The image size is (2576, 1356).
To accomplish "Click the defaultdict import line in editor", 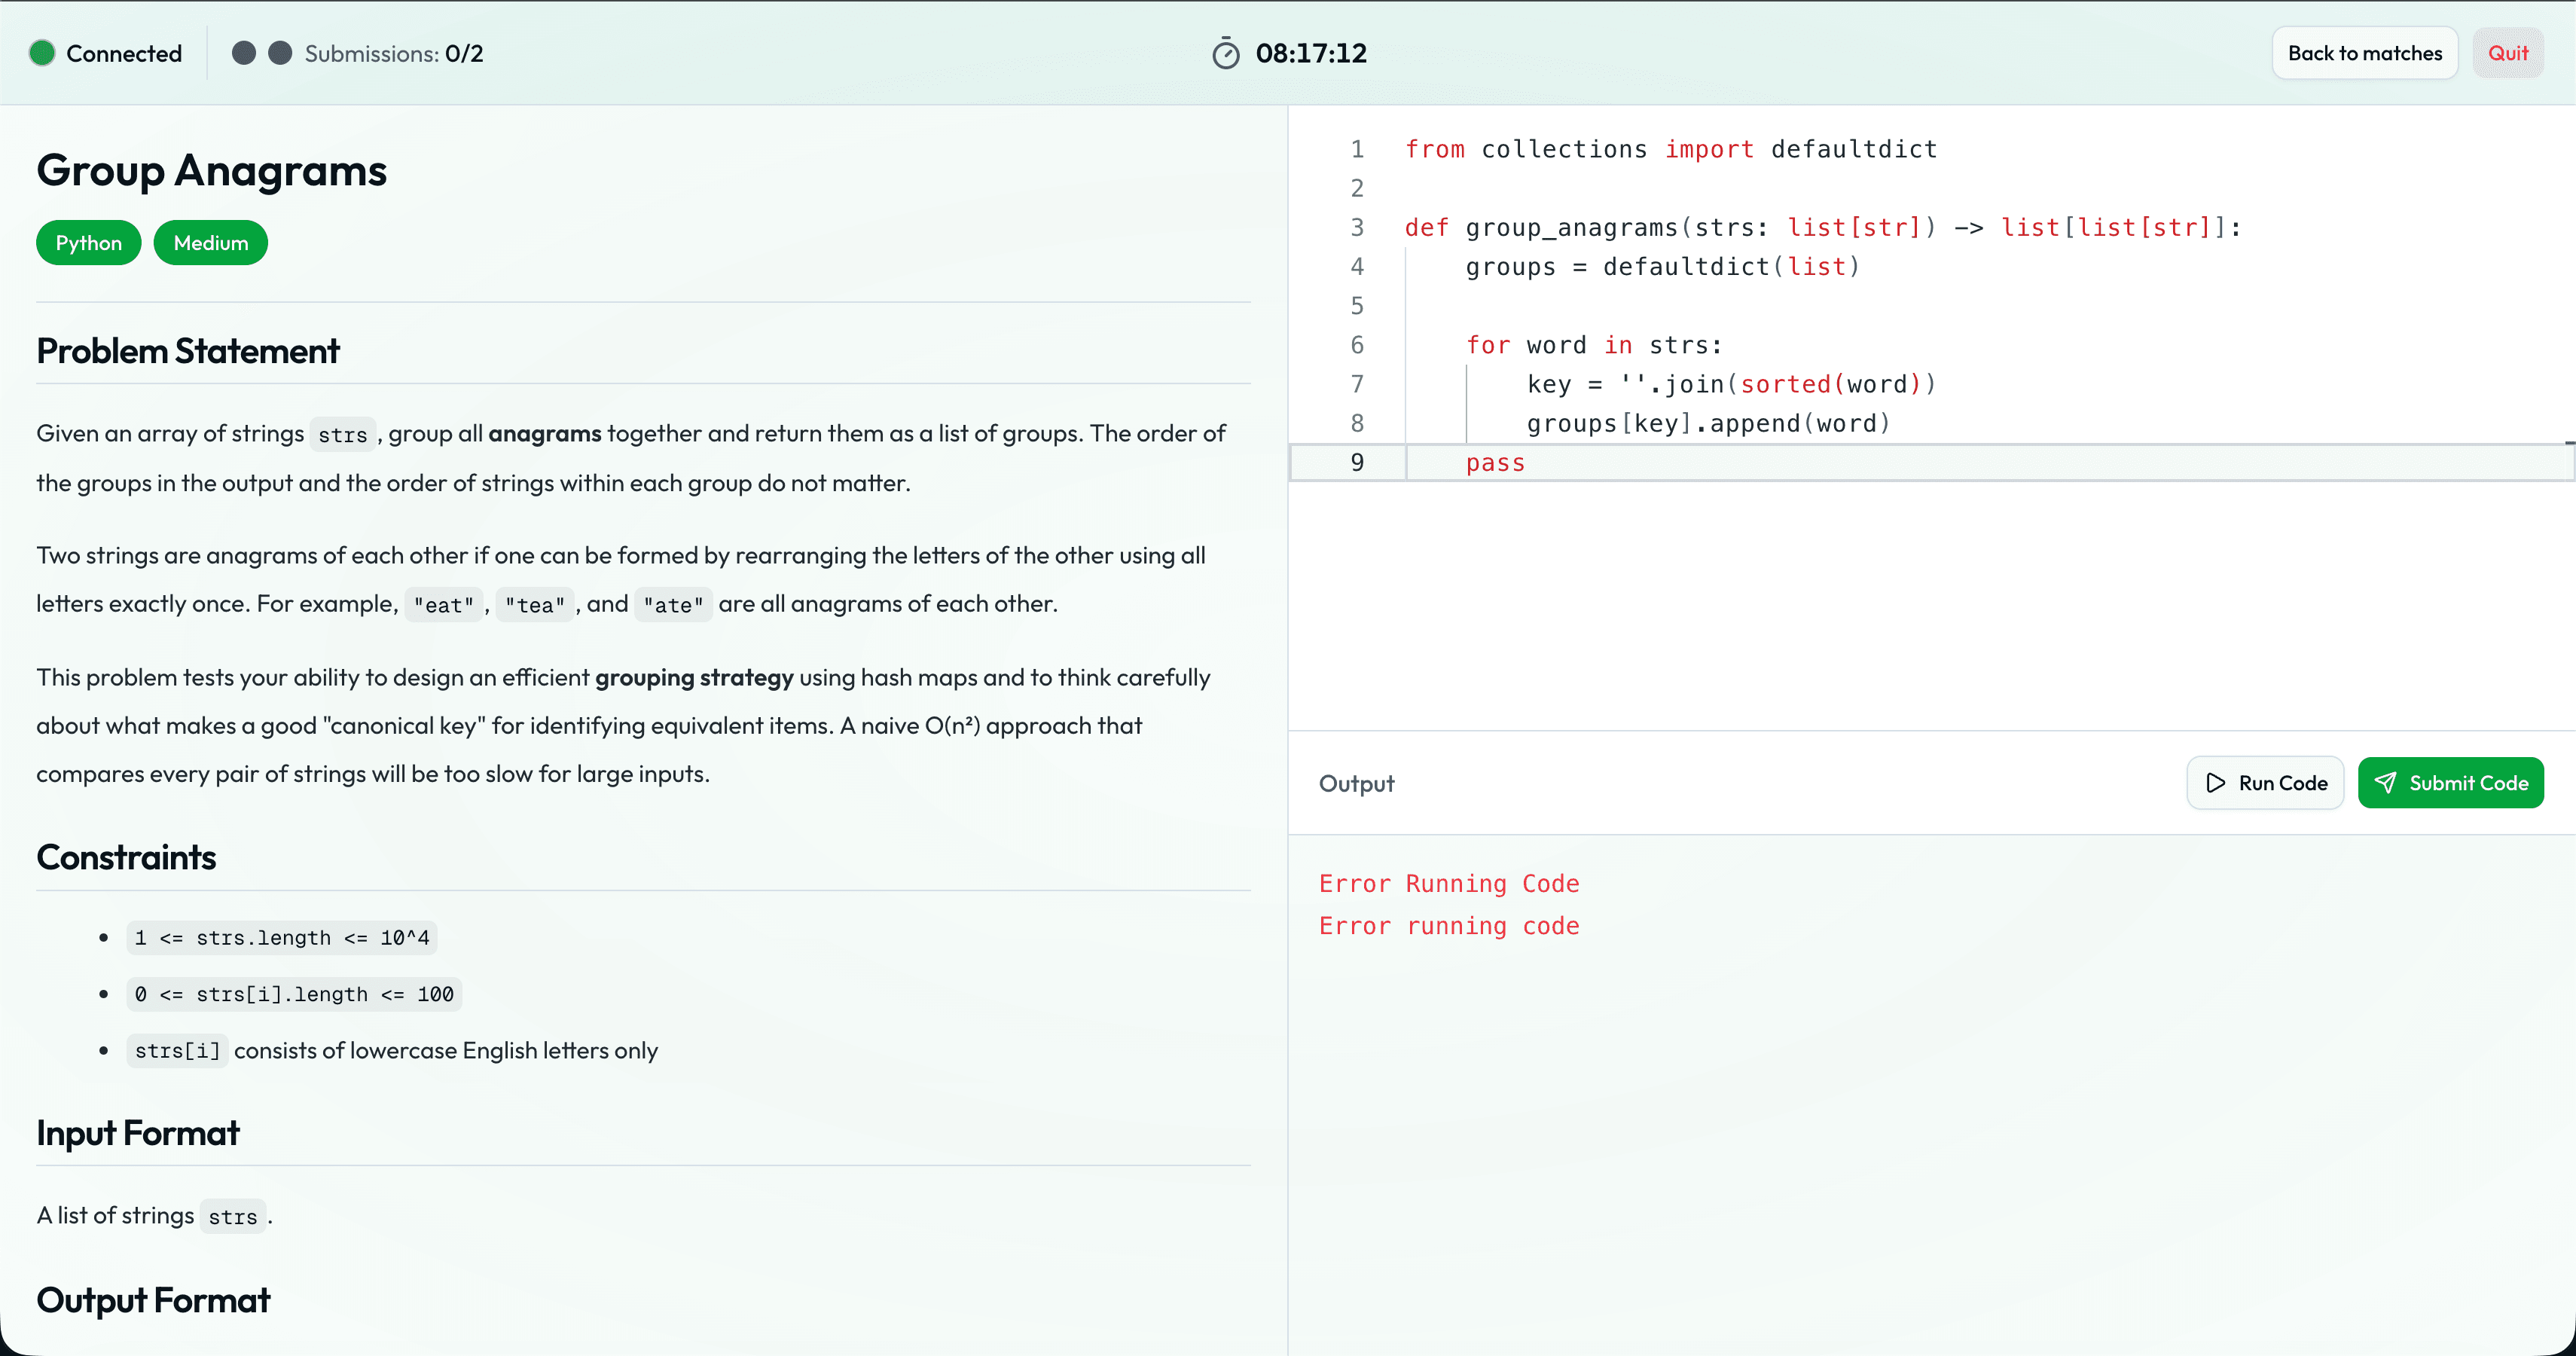I will (1671, 149).
